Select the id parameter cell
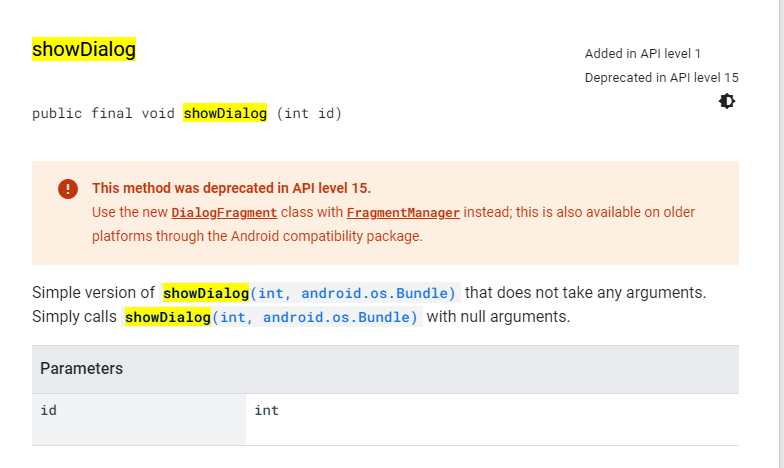Image resolution: width=784 pixels, height=468 pixels. click(x=139, y=419)
